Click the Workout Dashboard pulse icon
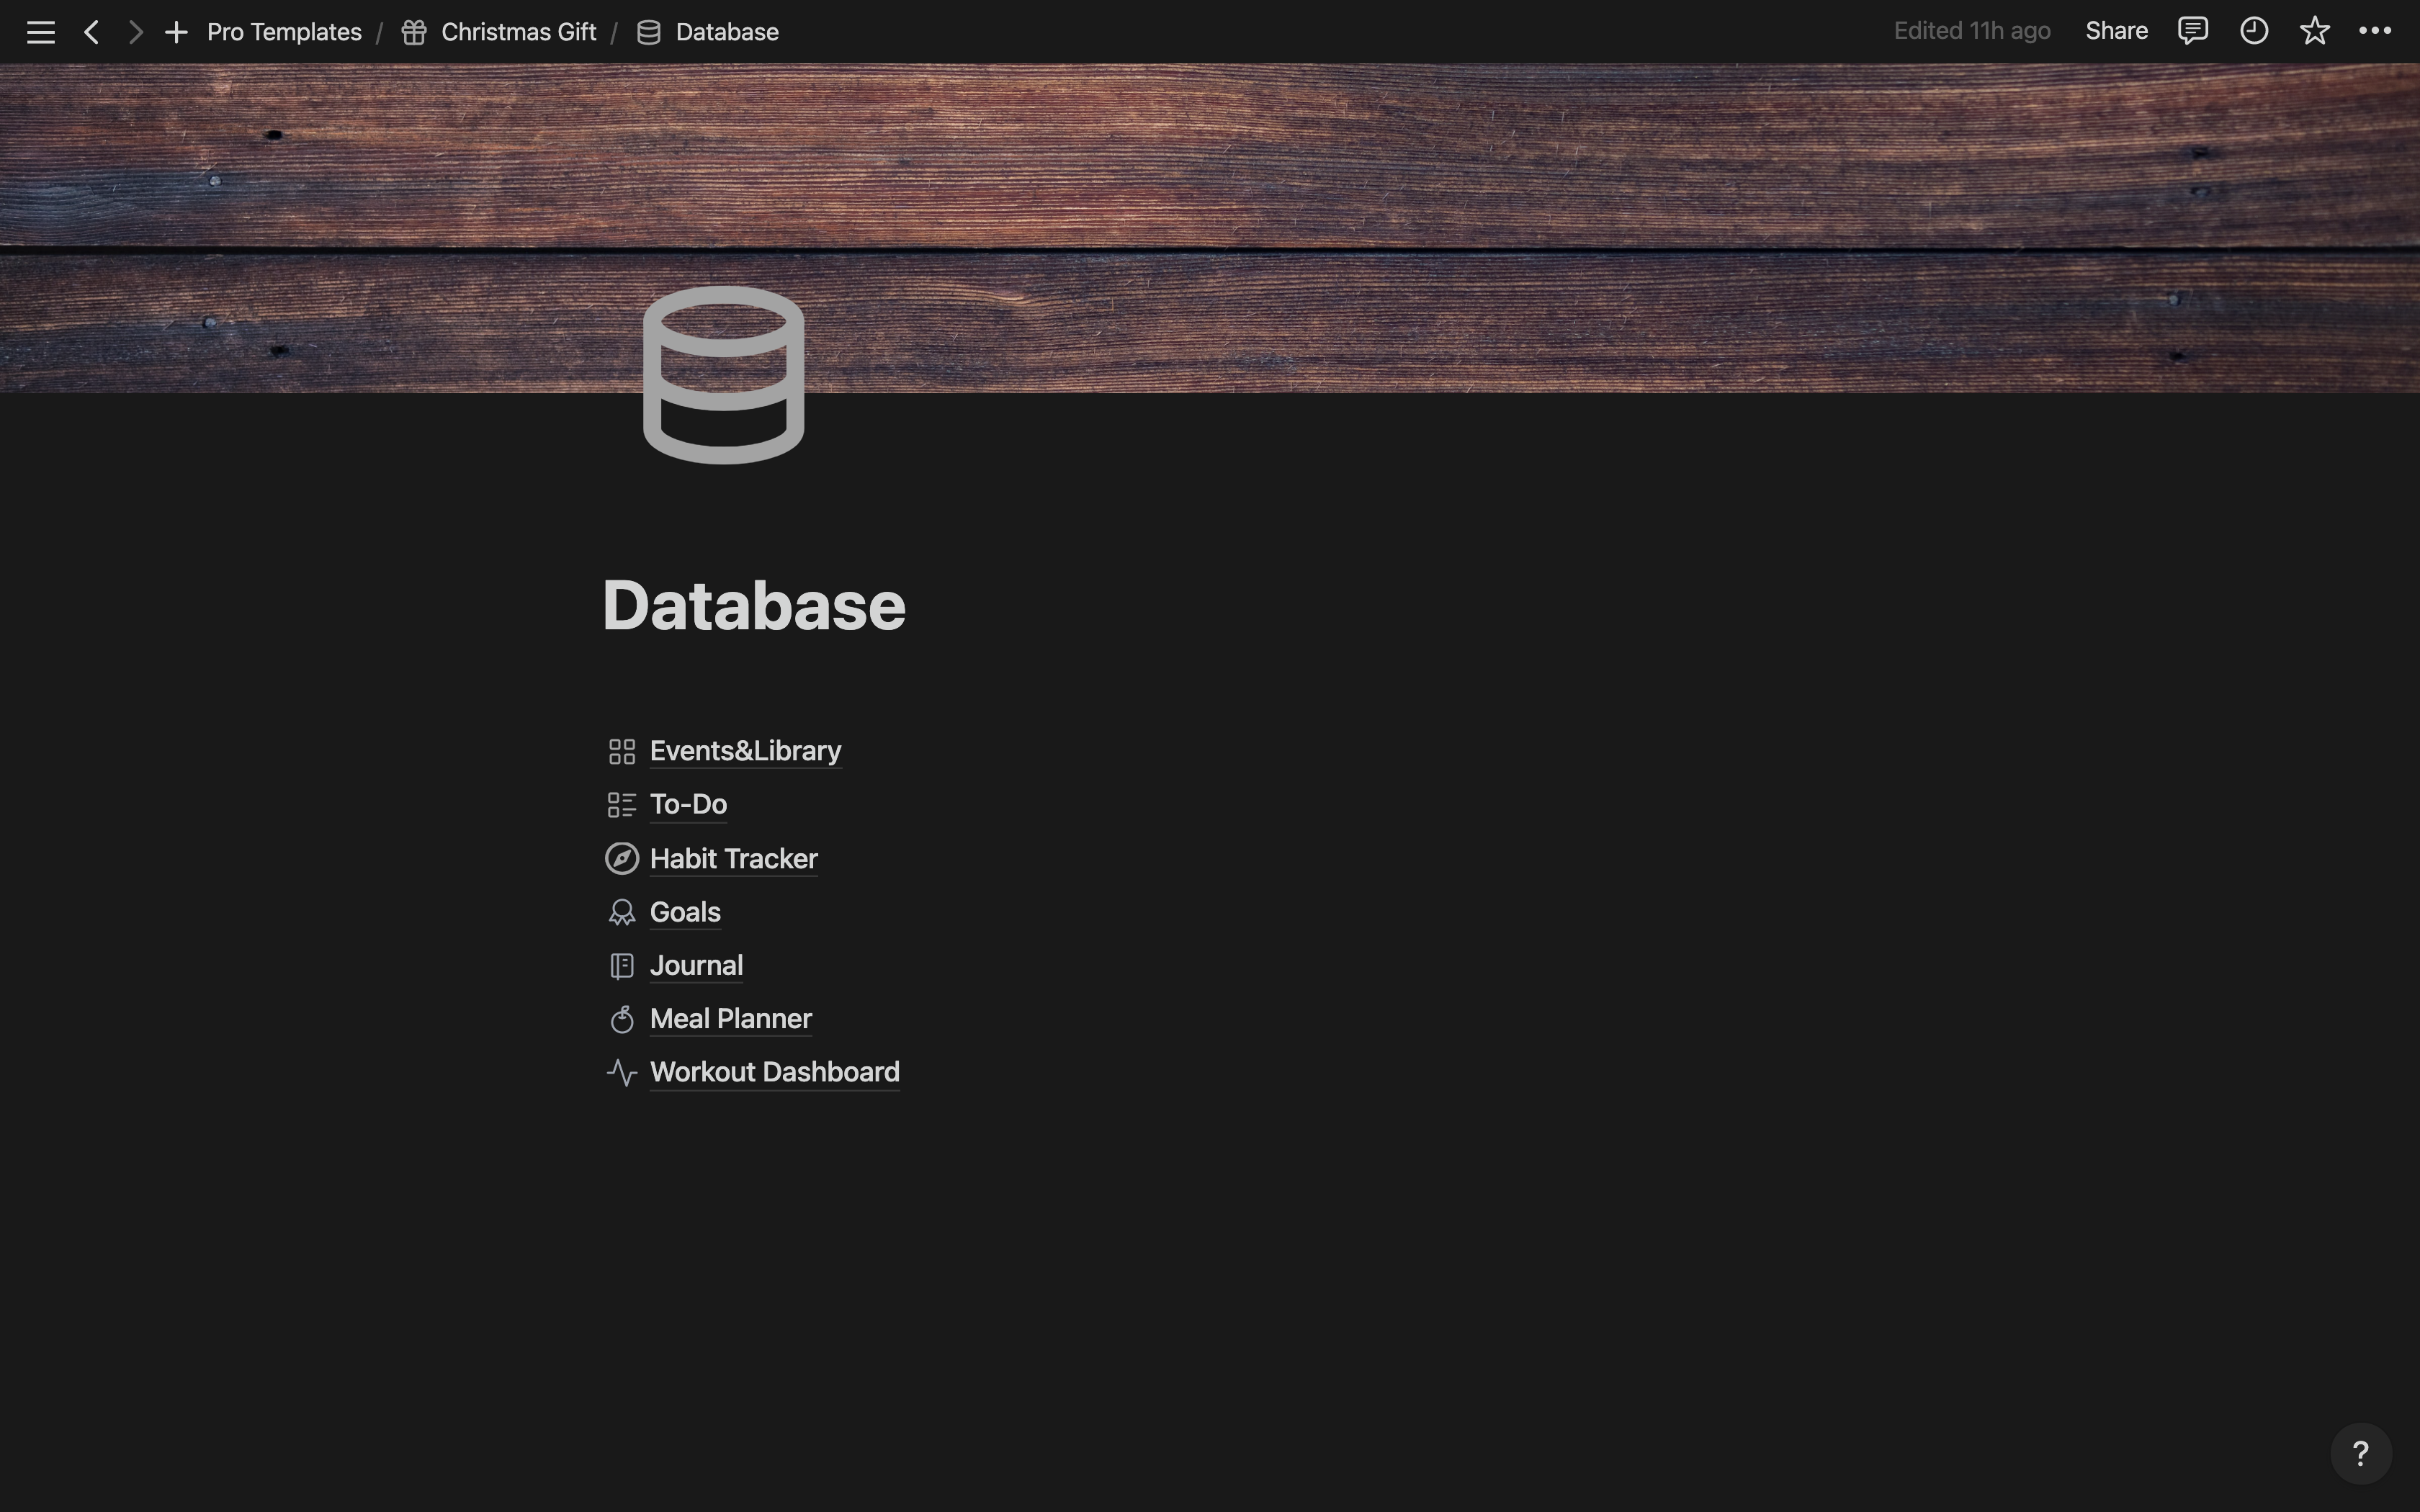Viewport: 2420px width, 1512px height. [x=622, y=1073]
